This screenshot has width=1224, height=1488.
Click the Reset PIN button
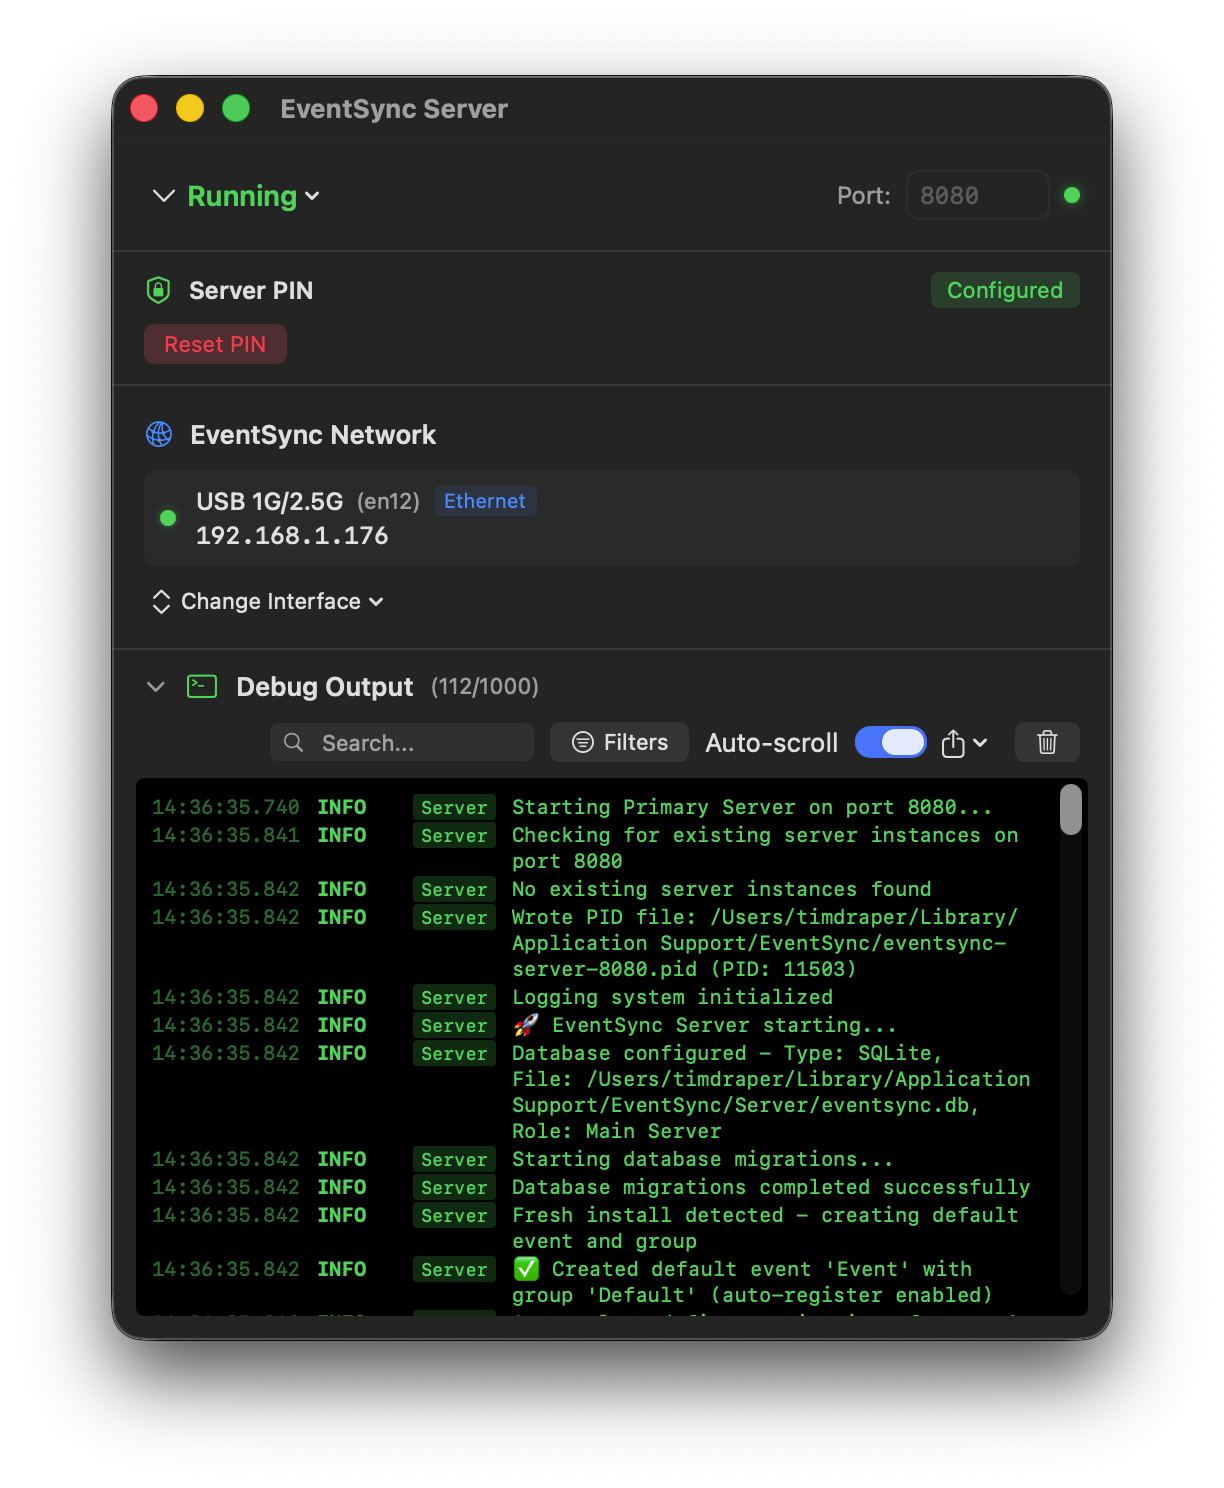point(215,344)
